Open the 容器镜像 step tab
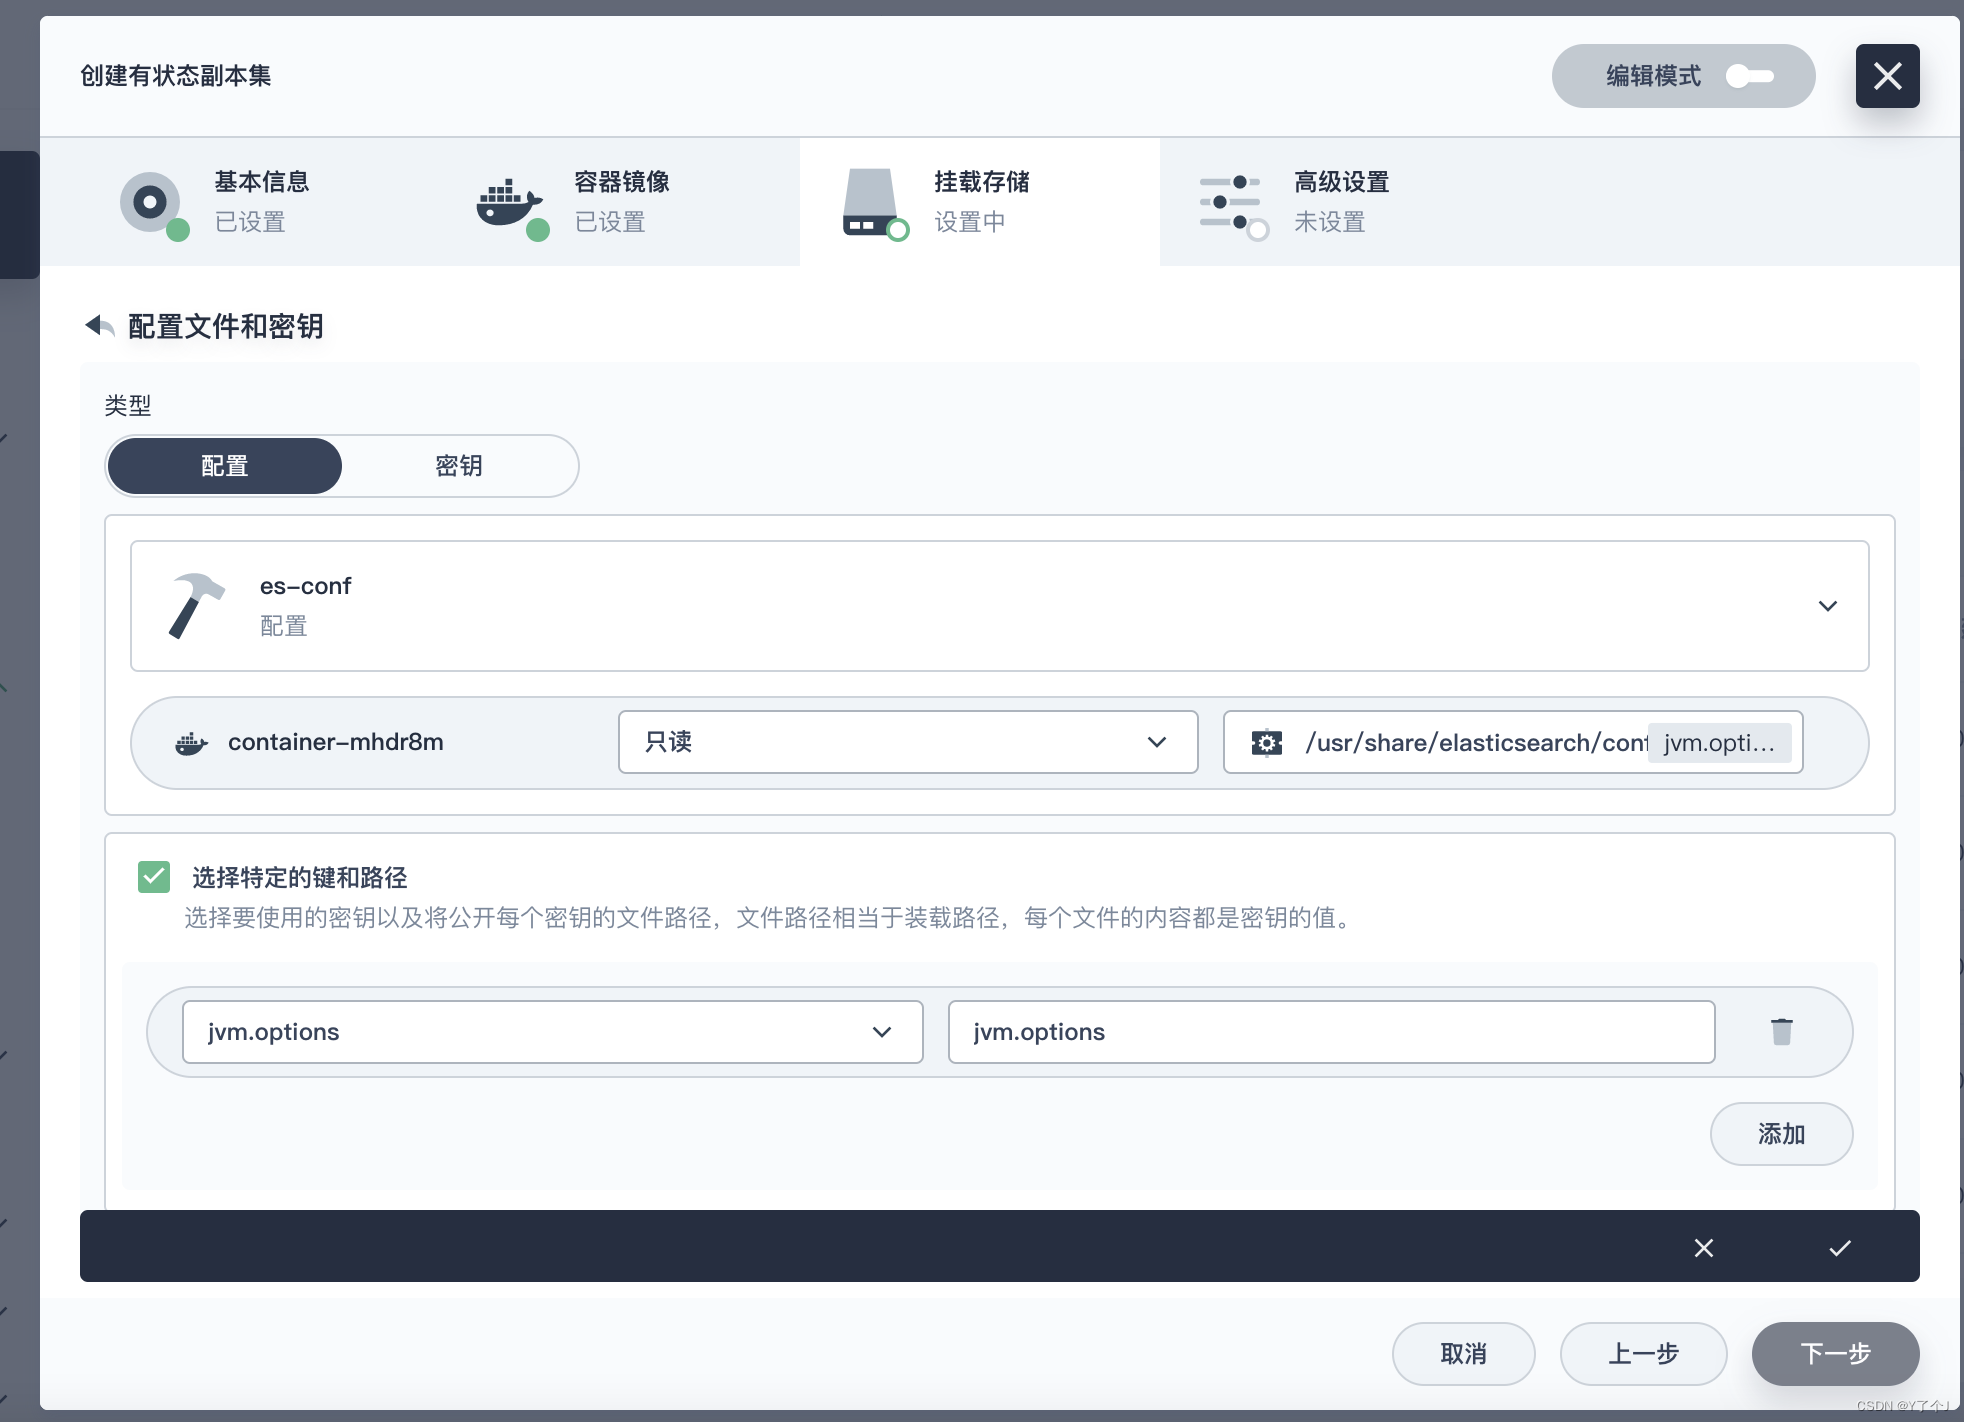Screen dimensions: 1964x1422 pyautogui.click(x=620, y=202)
